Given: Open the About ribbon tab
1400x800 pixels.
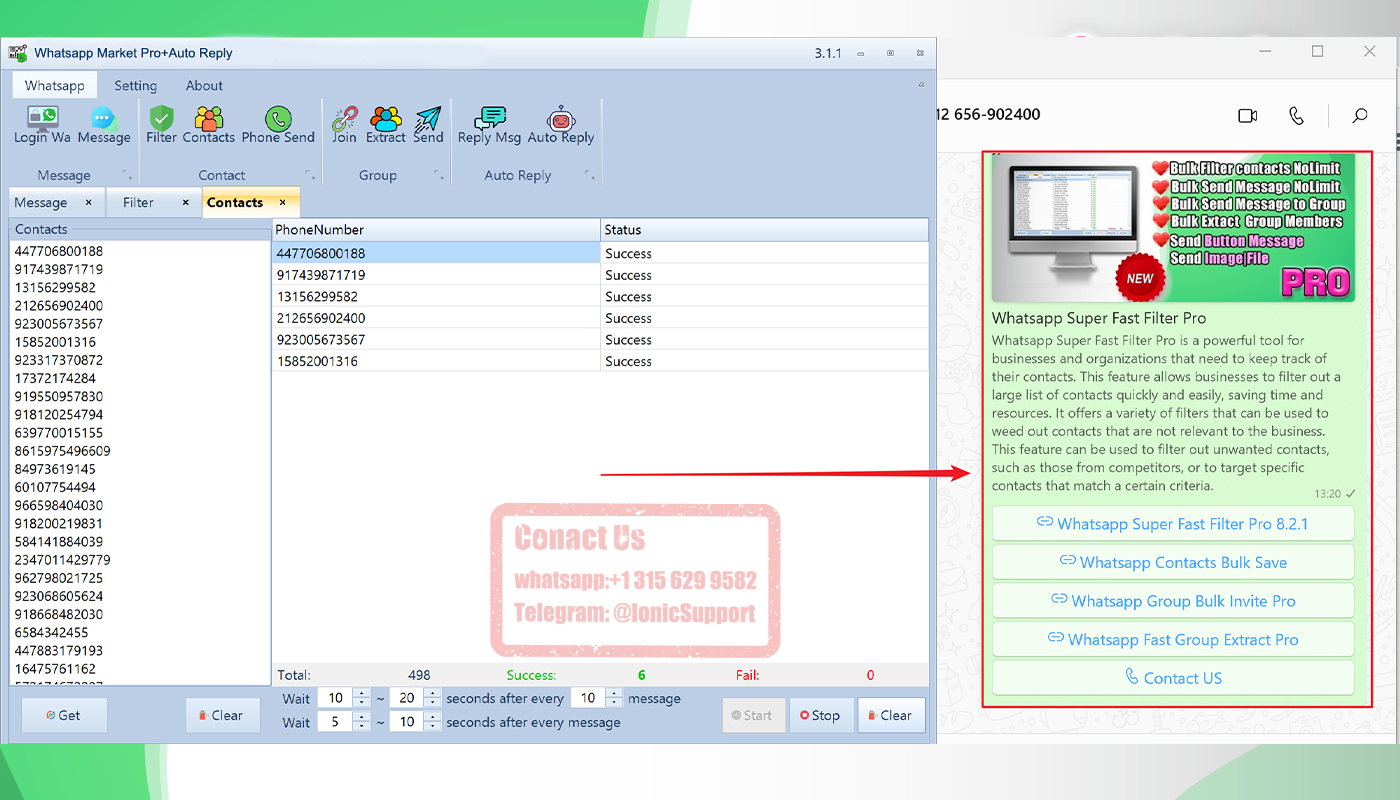Looking at the screenshot, I should point(204,85).
